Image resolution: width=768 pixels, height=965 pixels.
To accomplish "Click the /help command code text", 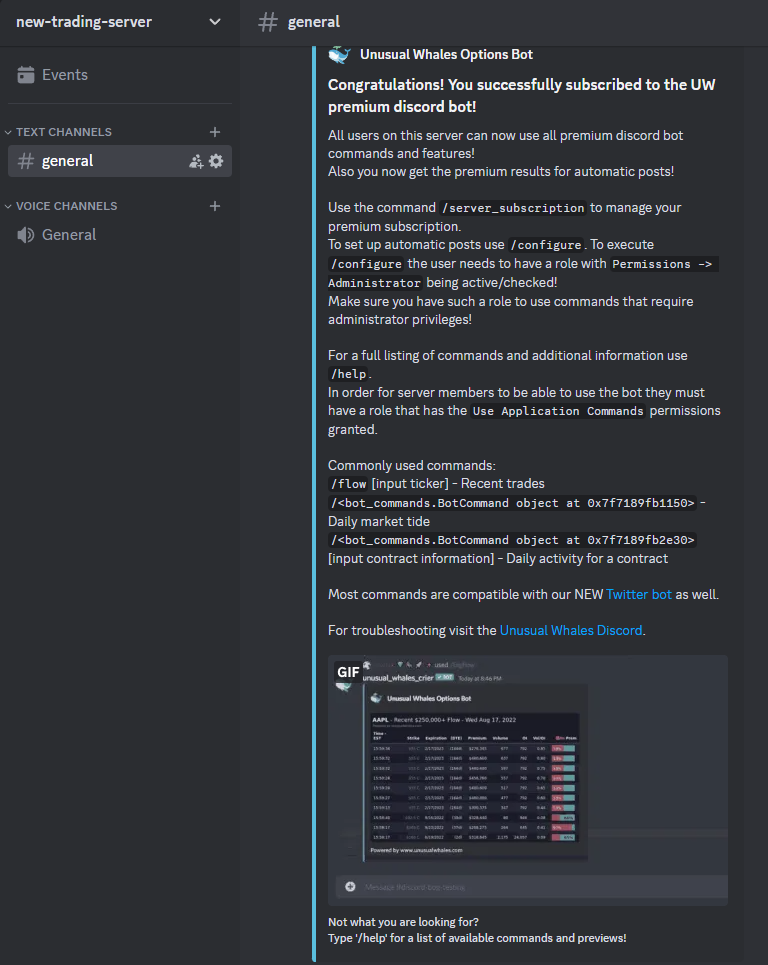I will [x=349, y=374].
